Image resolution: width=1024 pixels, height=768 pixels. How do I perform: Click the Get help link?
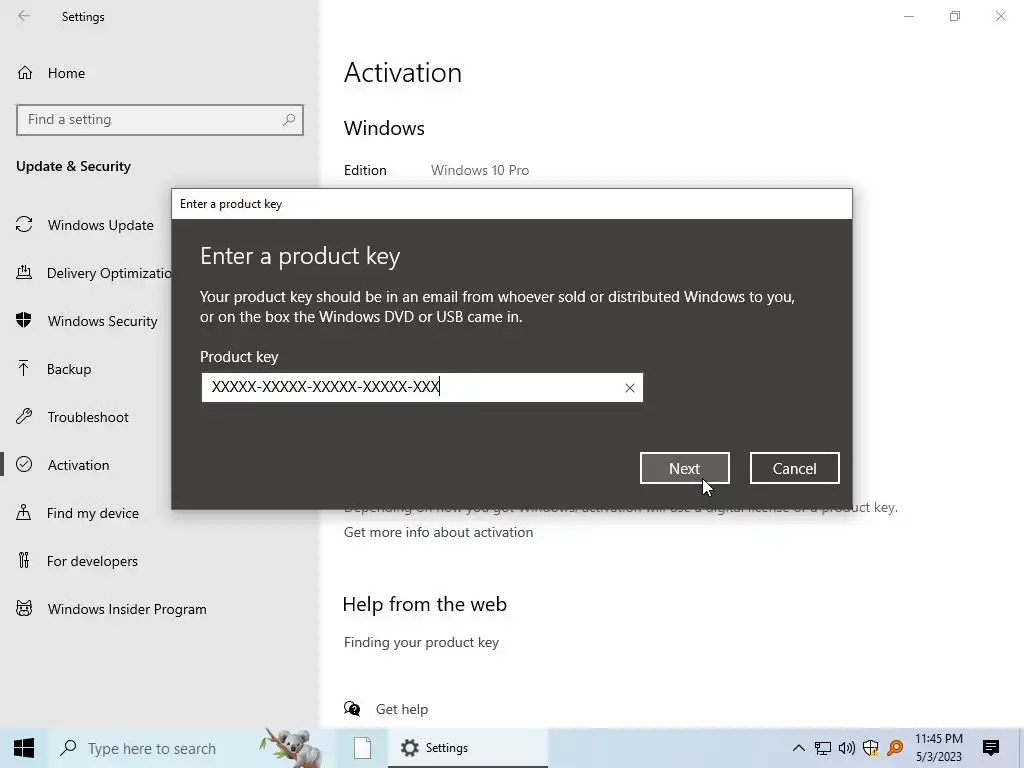402,709
